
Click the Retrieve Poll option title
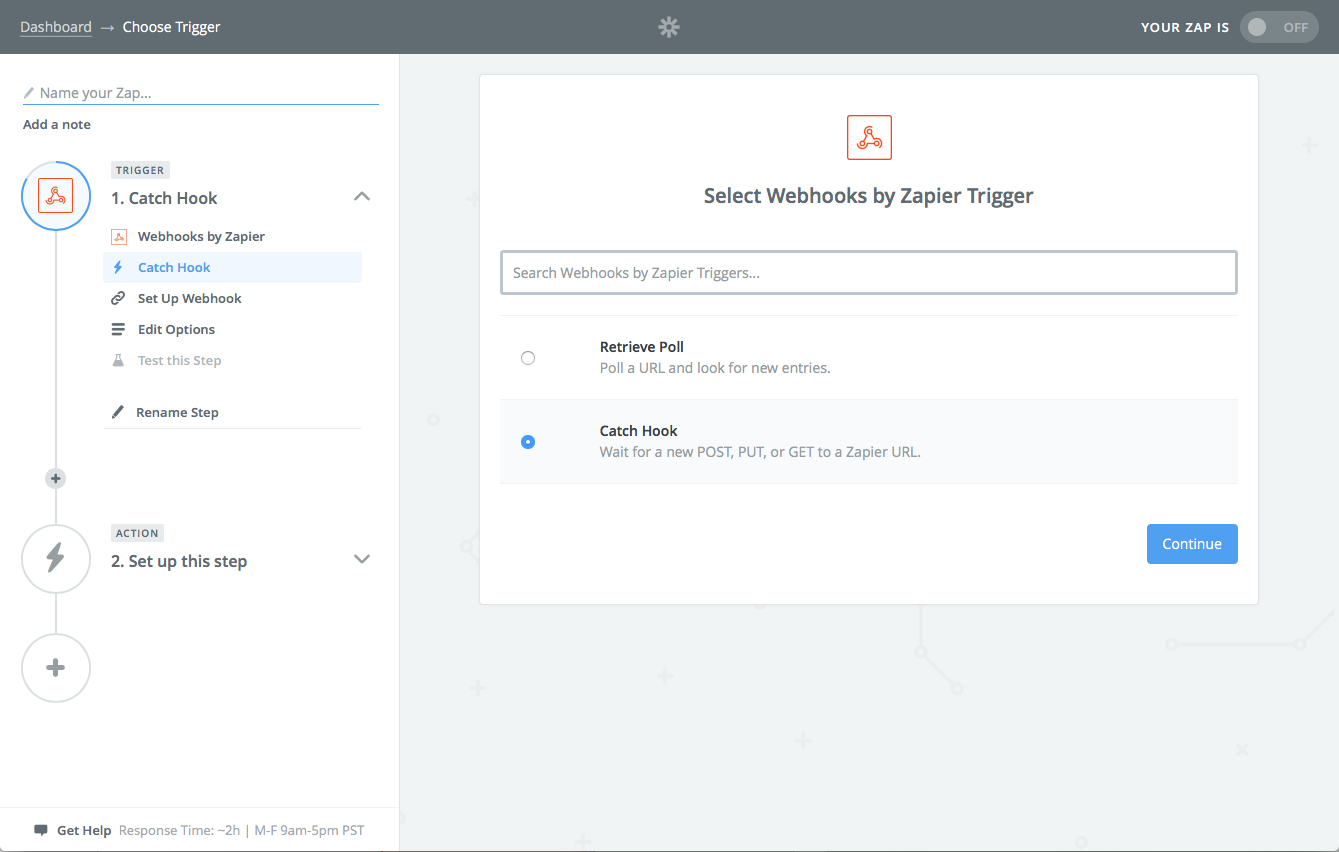point(642,347)
